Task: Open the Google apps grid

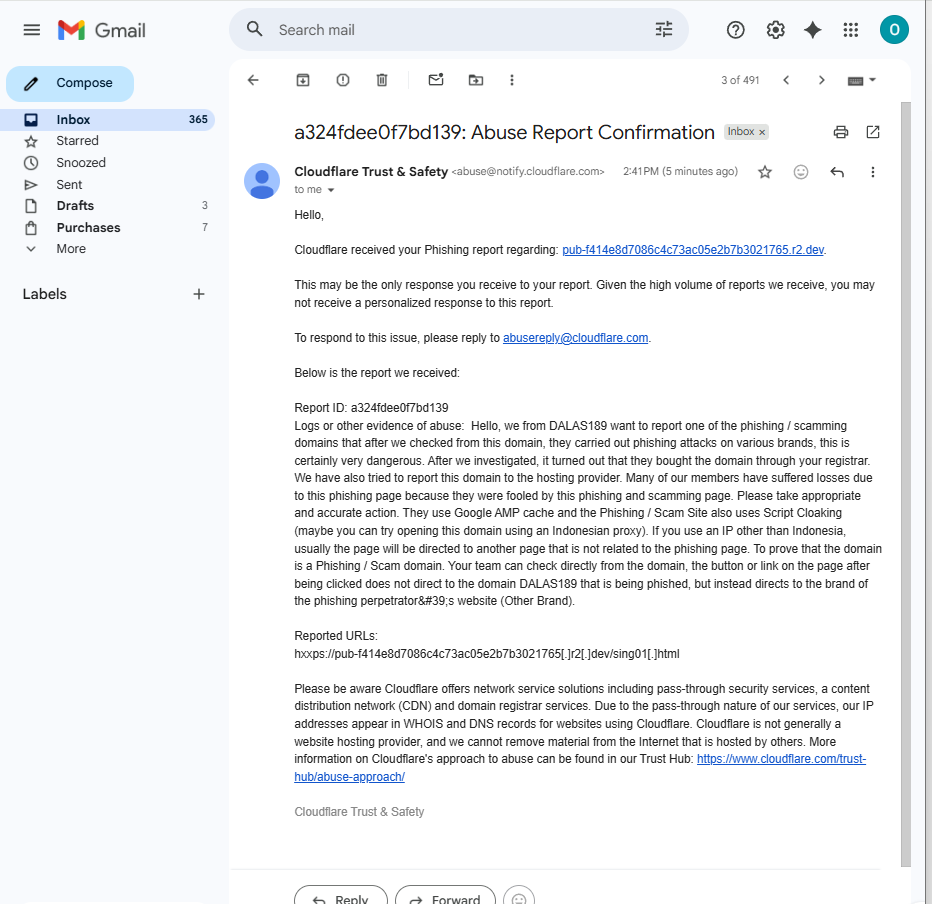Action: click(x=851, y=30)
